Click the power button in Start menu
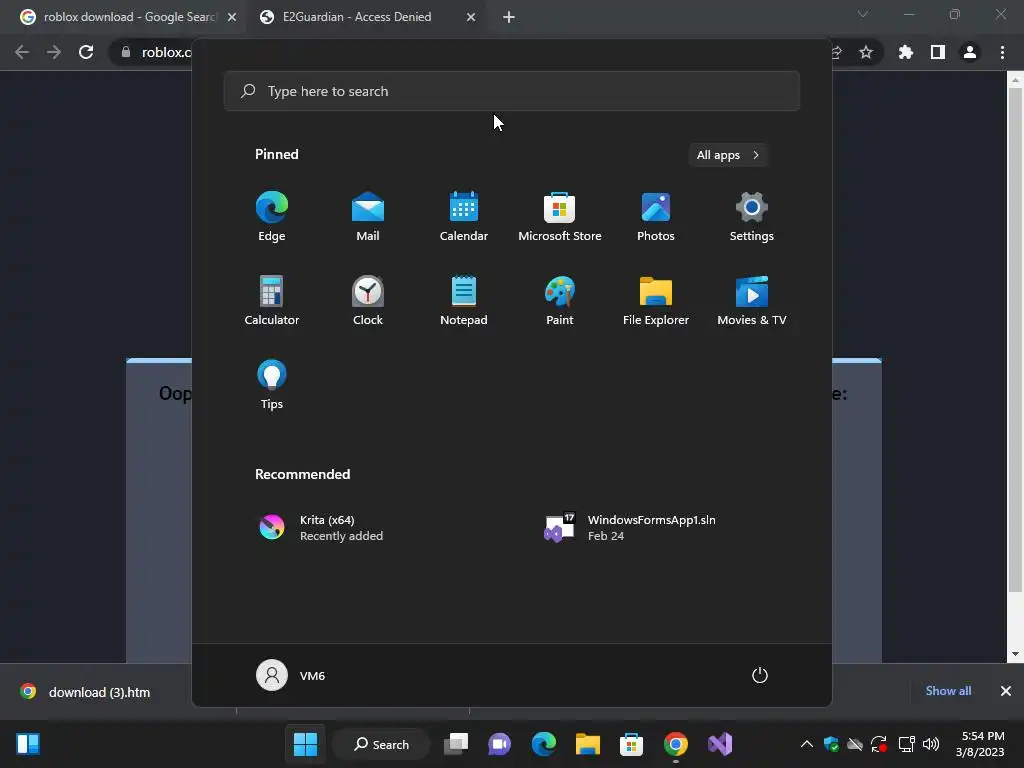This screenshot has width=1024, height=768. (x=760, y=675)
